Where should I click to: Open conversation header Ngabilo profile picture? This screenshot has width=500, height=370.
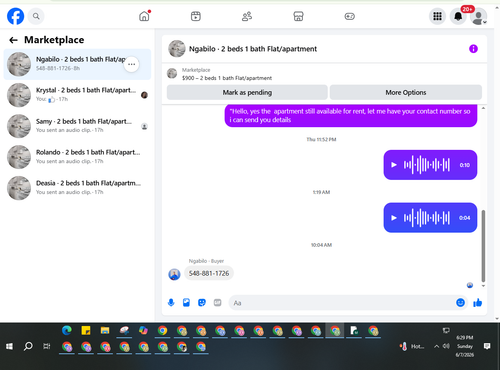coord(177,49)
